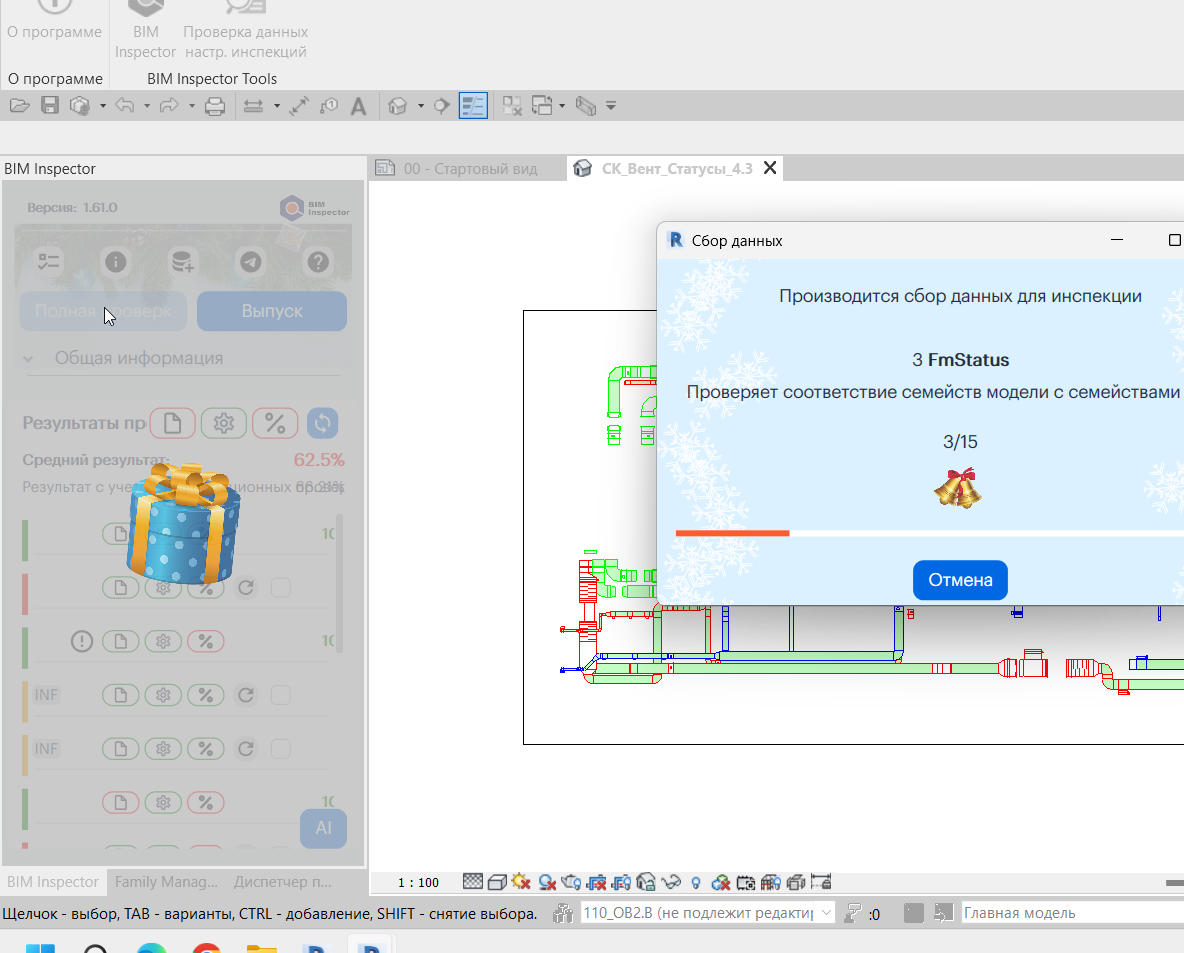
Task: Click the question mark help icon
Action: [318, 262]
